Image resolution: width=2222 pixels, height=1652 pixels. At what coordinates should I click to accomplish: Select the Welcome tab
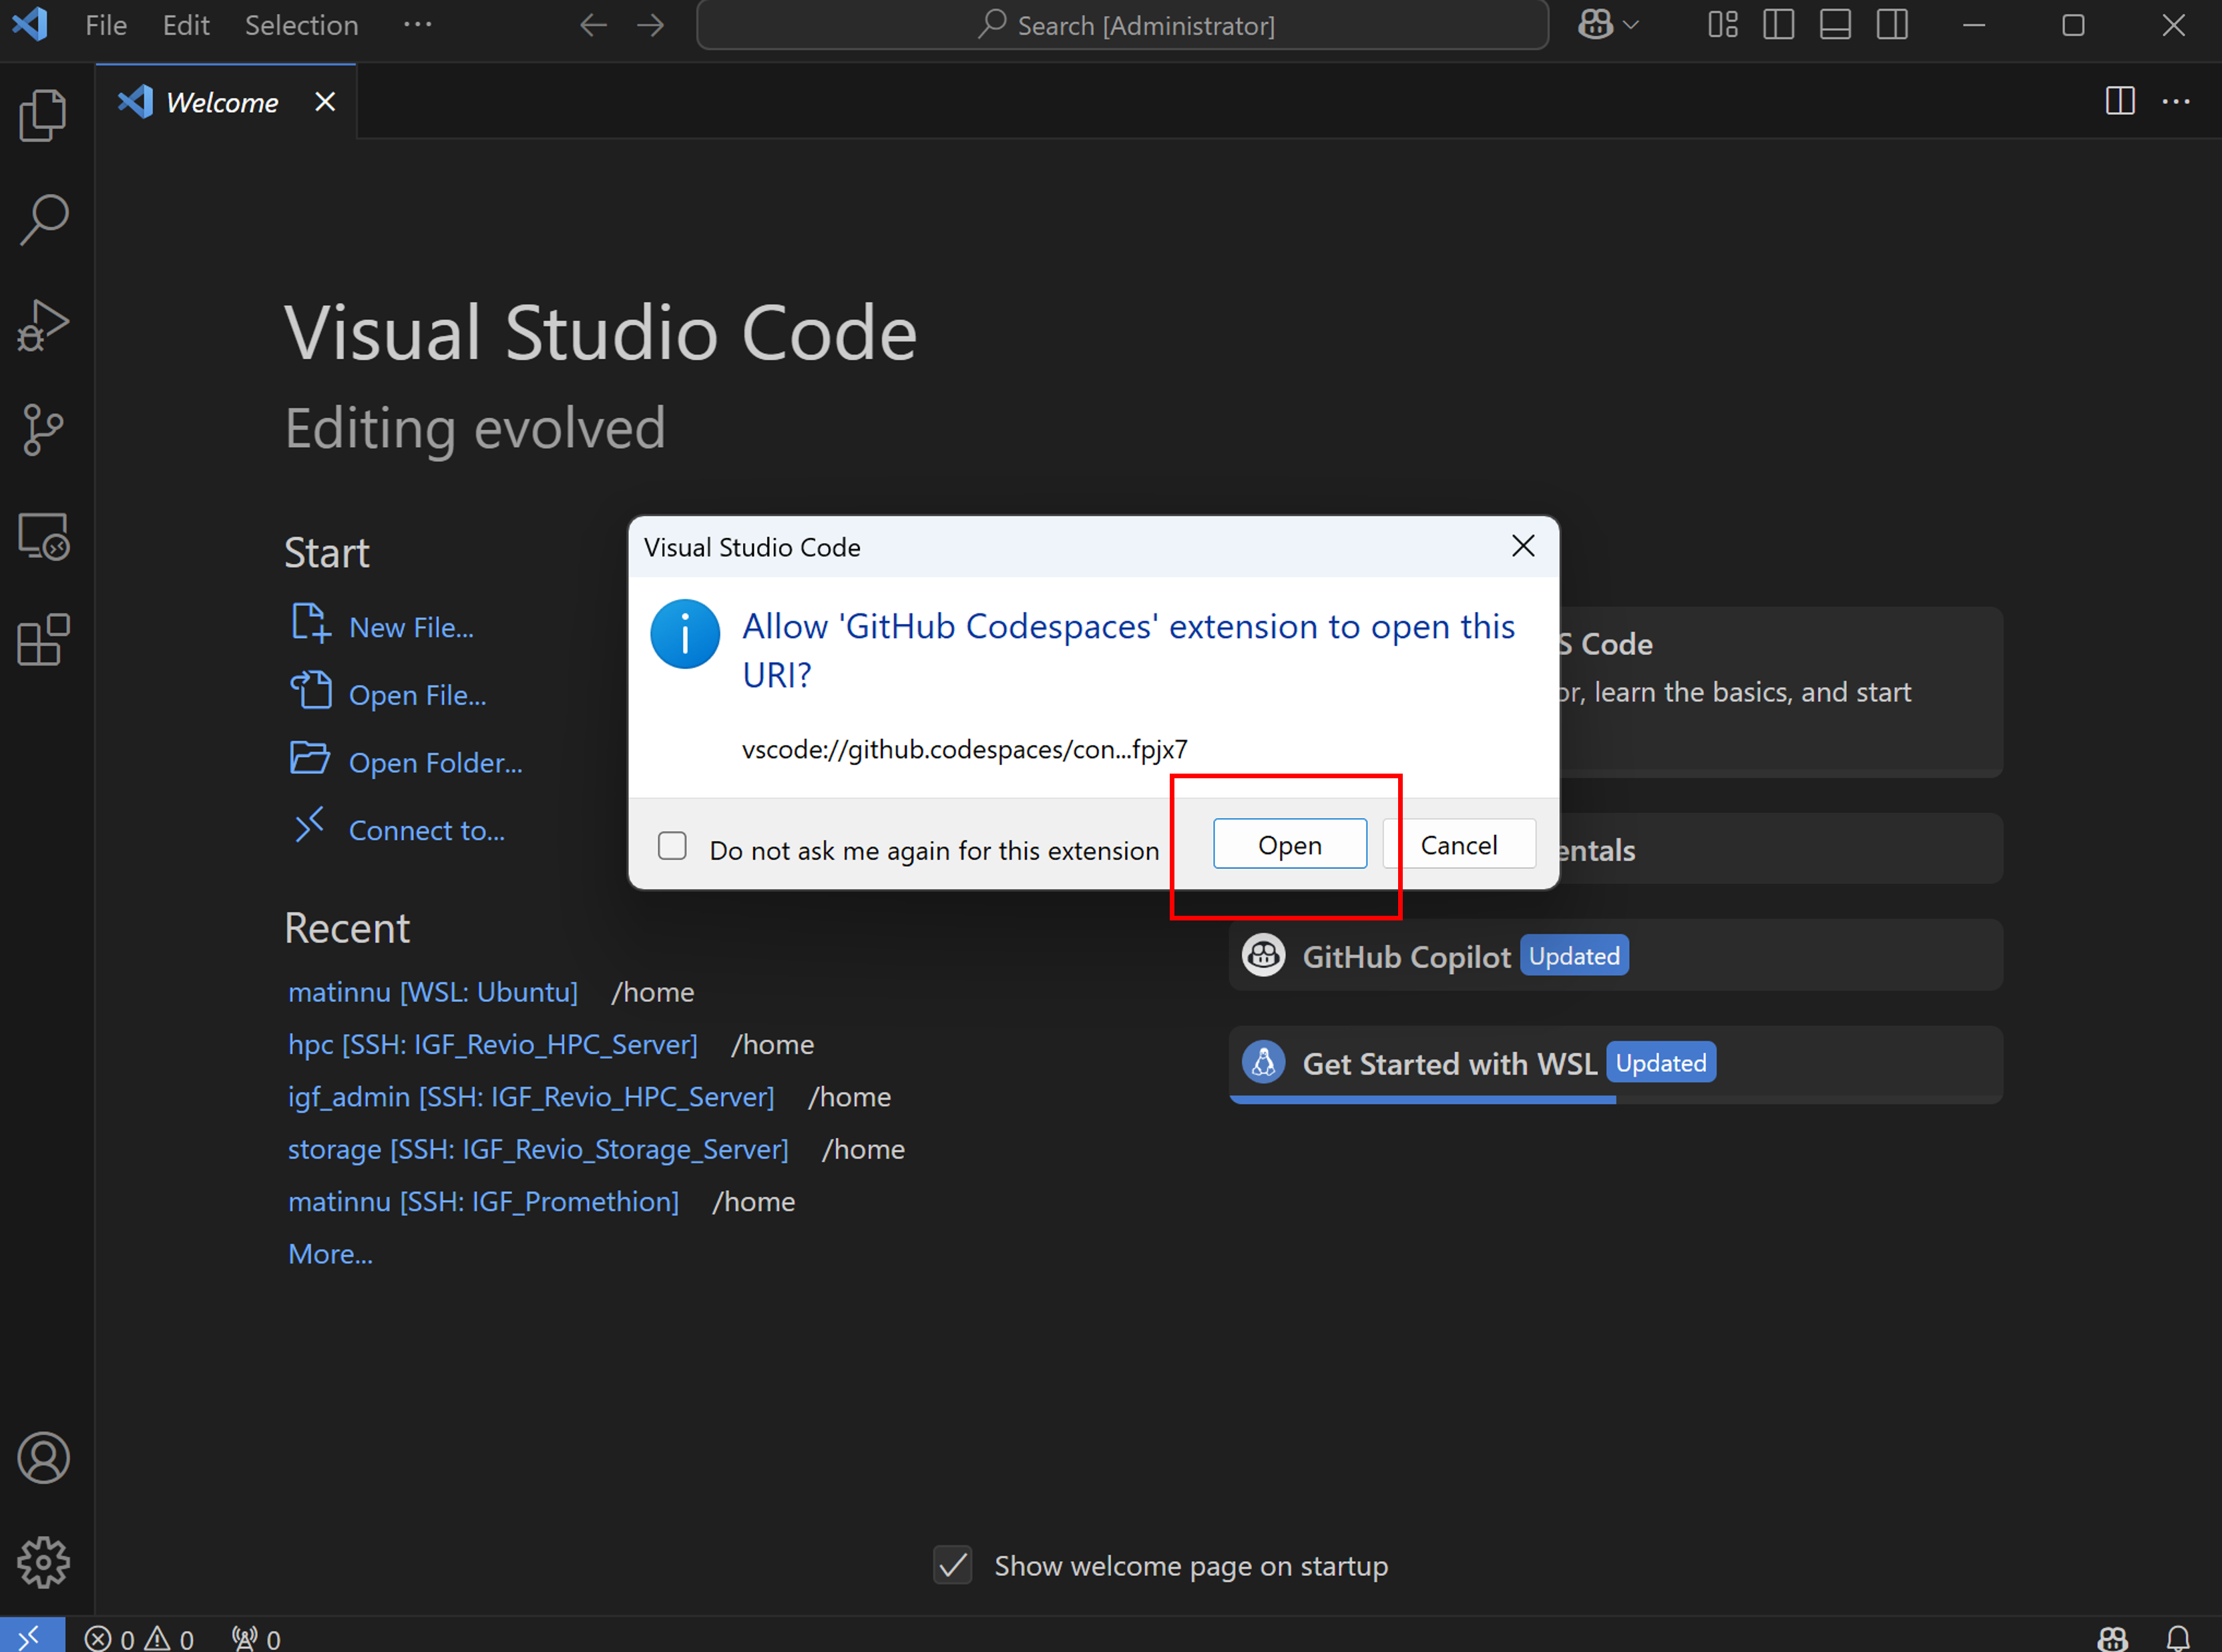pyautogui.click(x=221, y=101)
